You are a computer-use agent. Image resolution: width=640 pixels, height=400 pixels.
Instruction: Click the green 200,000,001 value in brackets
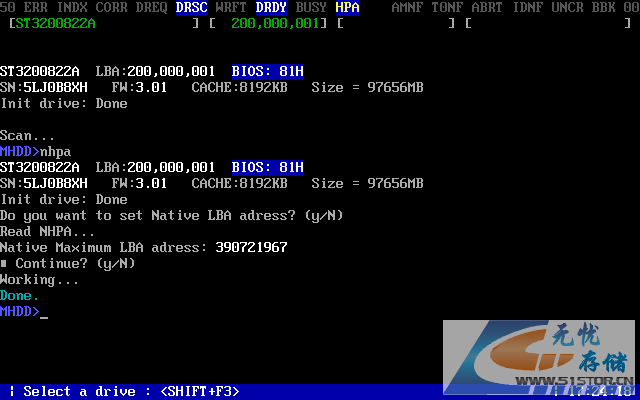[275, 23]
